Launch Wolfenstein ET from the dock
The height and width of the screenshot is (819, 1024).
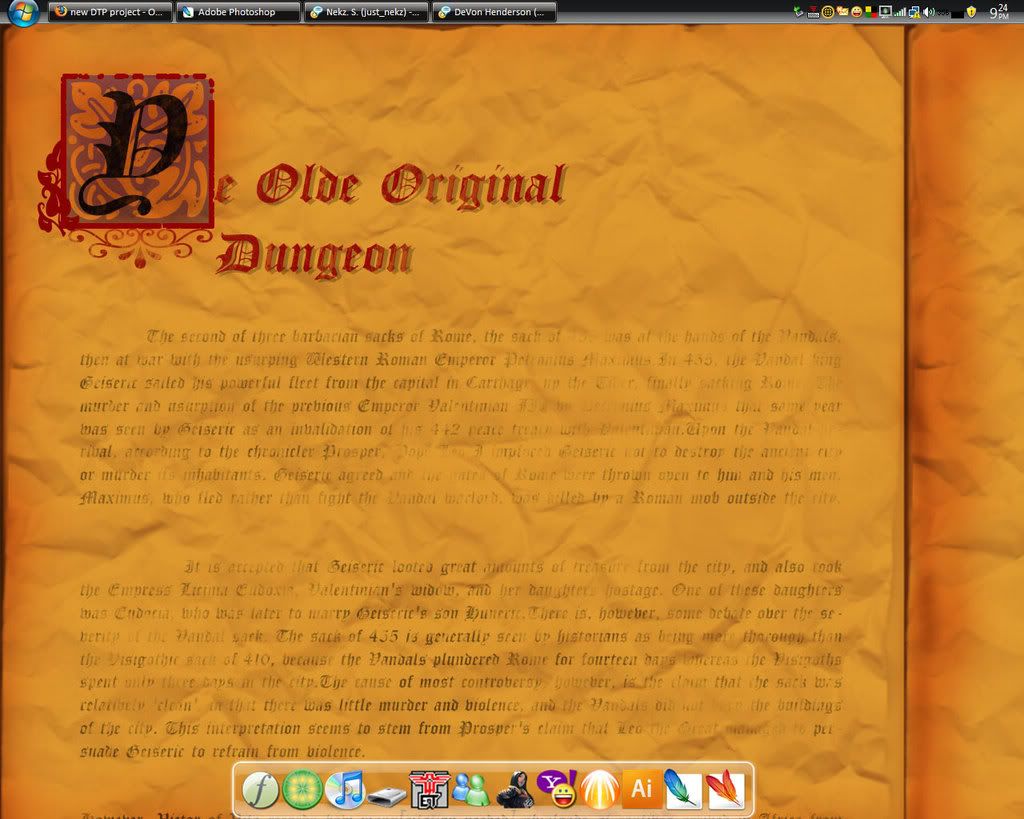429,790
